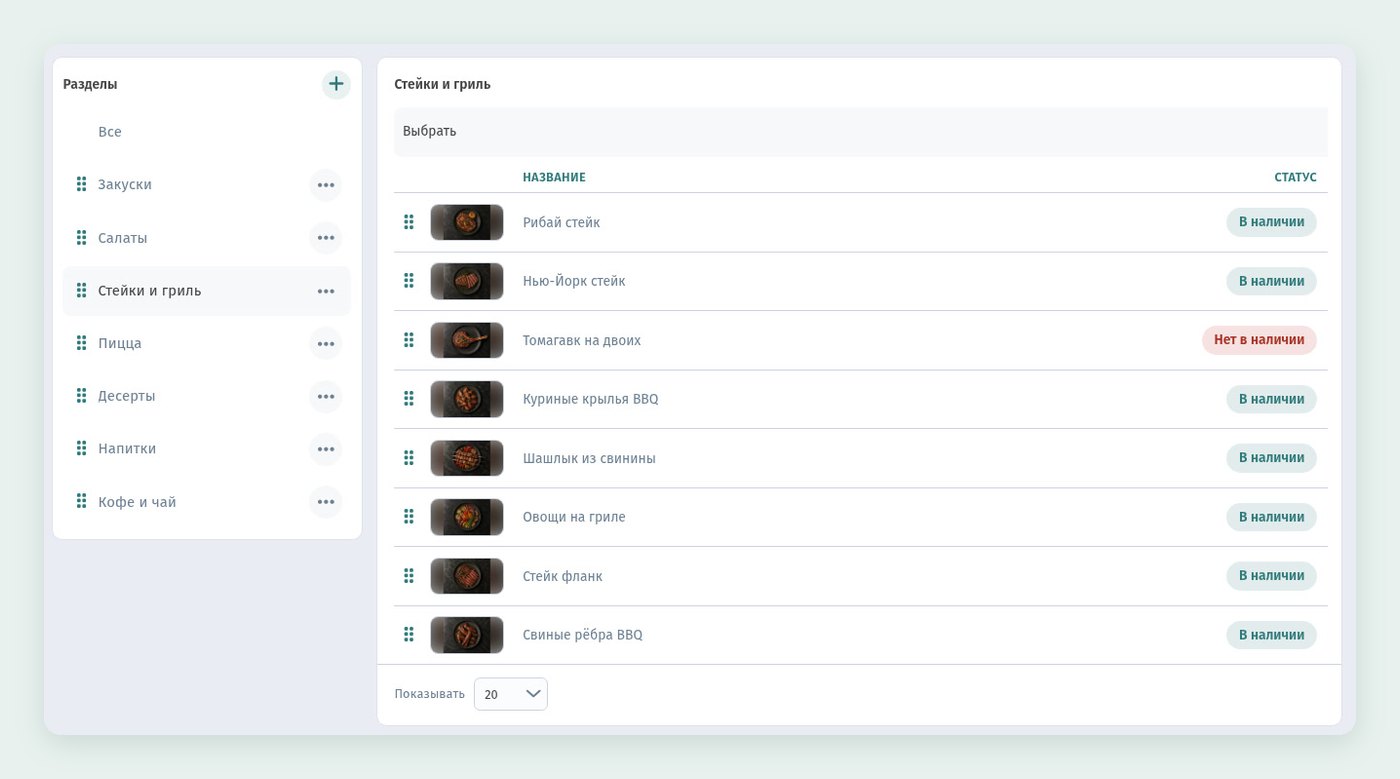Switch to the Напитки section

tap(127, 449)
